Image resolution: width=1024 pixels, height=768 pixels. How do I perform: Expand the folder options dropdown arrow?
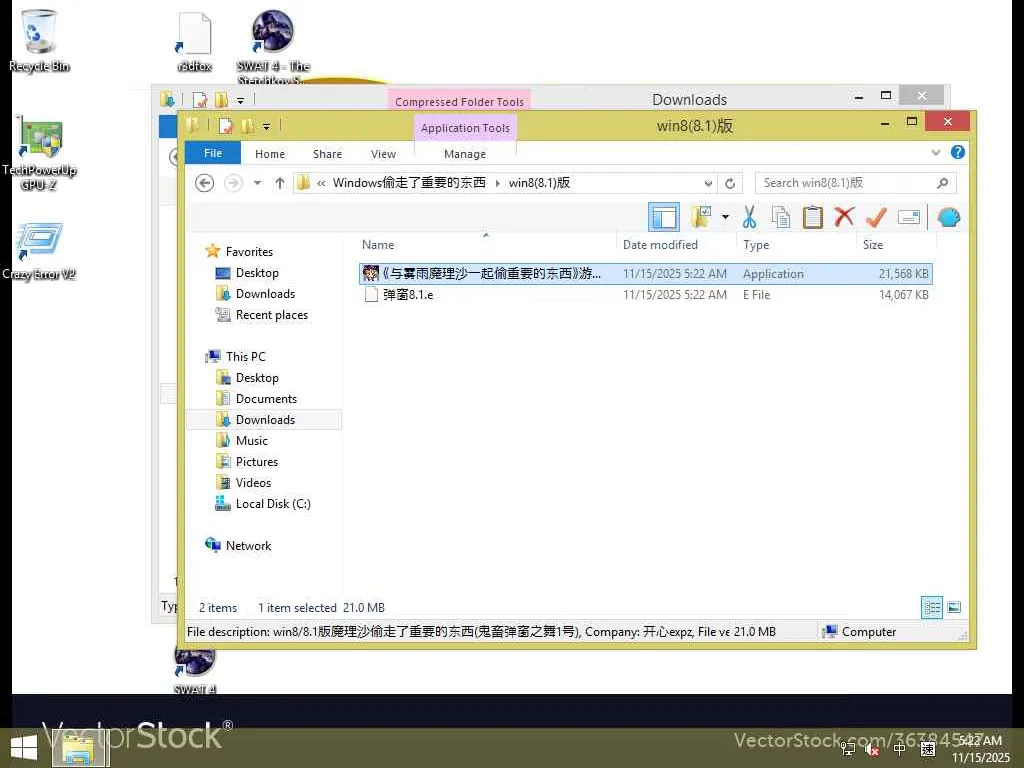click(x=725, y=217)
